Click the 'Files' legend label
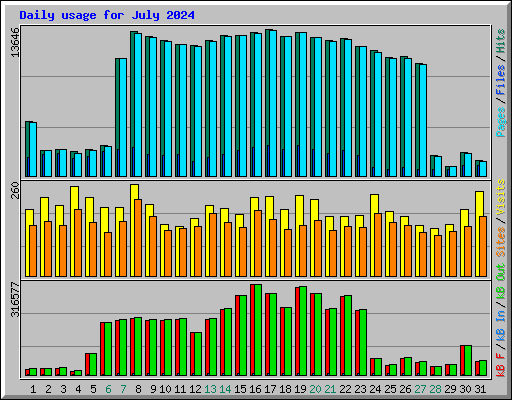The height and width of the screenshot is (400, 512). (501, 80)
